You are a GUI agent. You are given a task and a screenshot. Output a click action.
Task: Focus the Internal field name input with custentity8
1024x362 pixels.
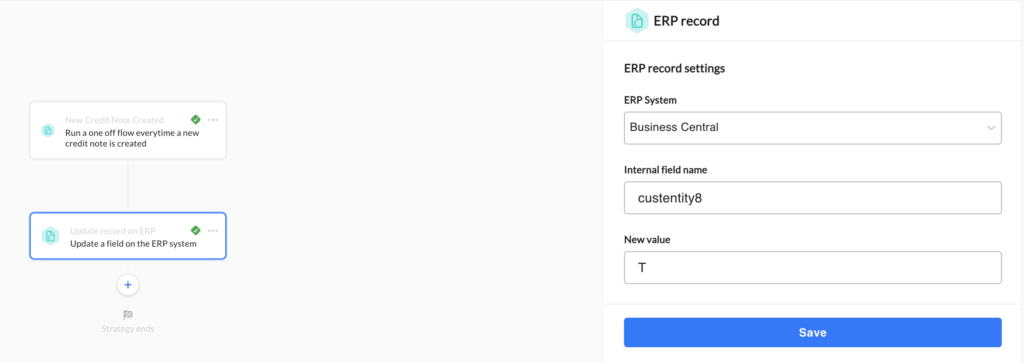tap(812, 197)
